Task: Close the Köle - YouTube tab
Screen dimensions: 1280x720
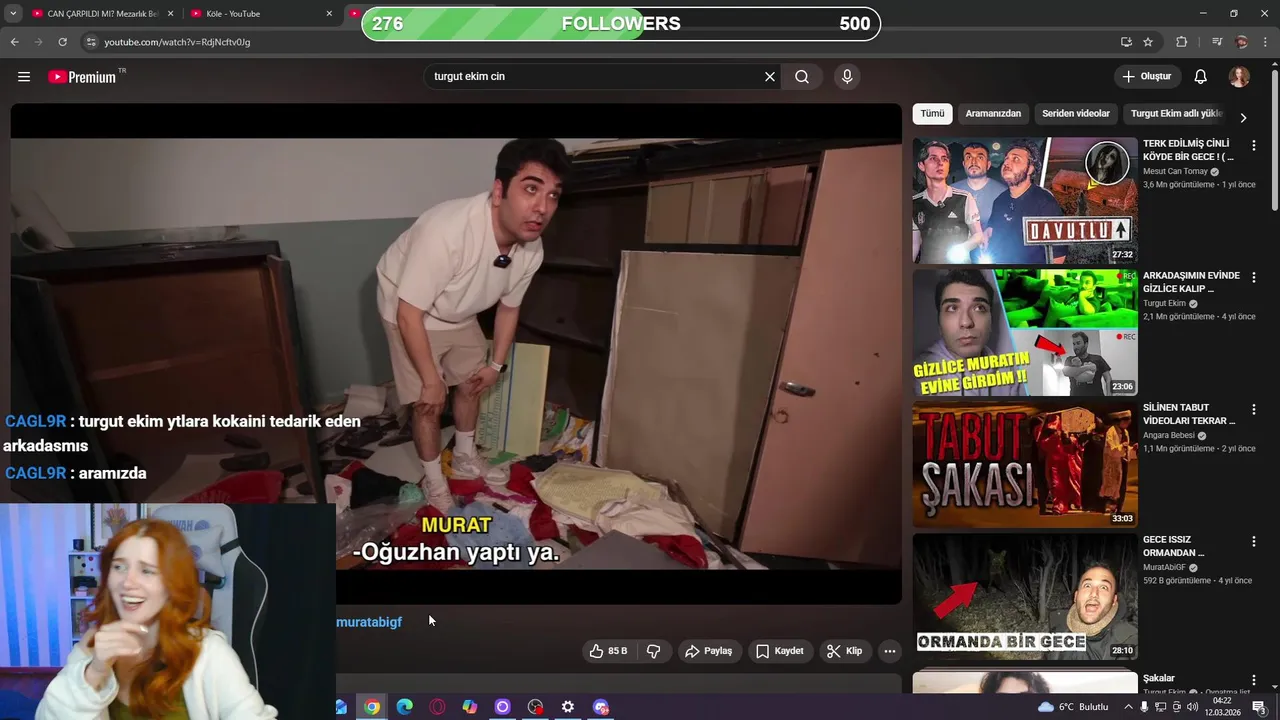Action: (329, 14)
